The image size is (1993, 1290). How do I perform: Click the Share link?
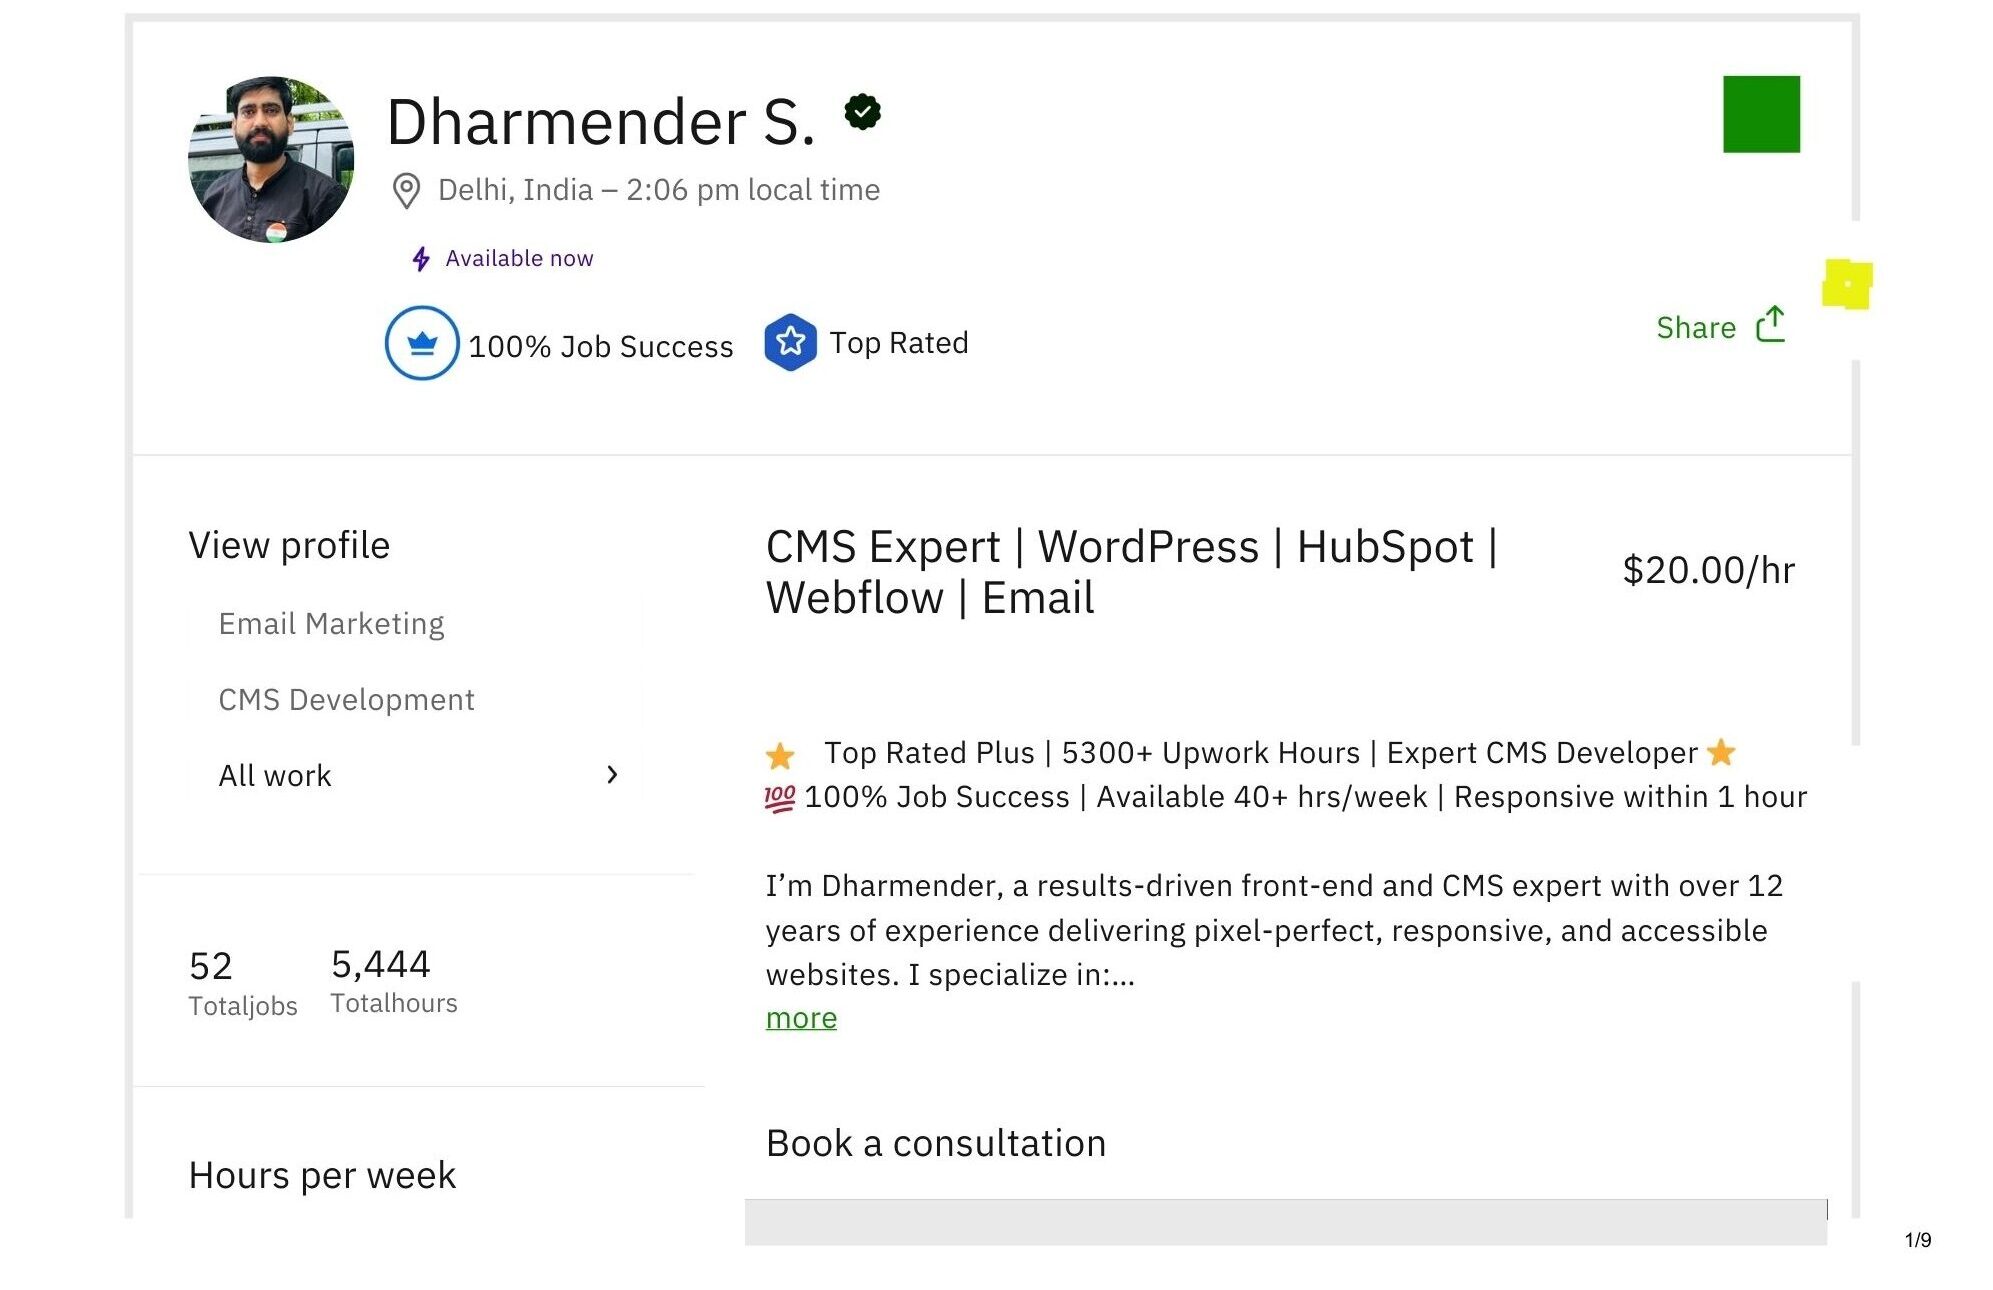click(x=1696, y=328)
